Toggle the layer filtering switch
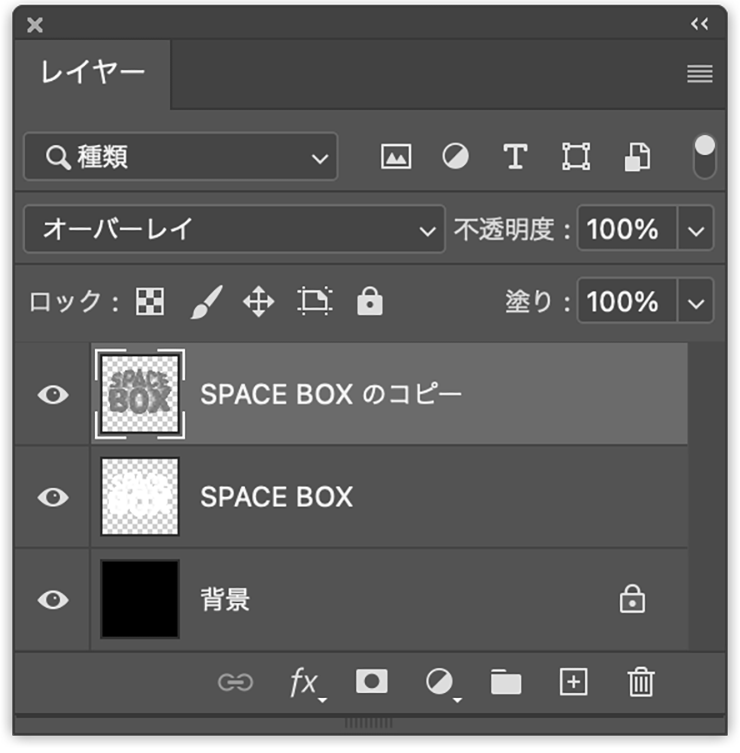The height and width of the screenshot is (753, 740). (705, 157)
